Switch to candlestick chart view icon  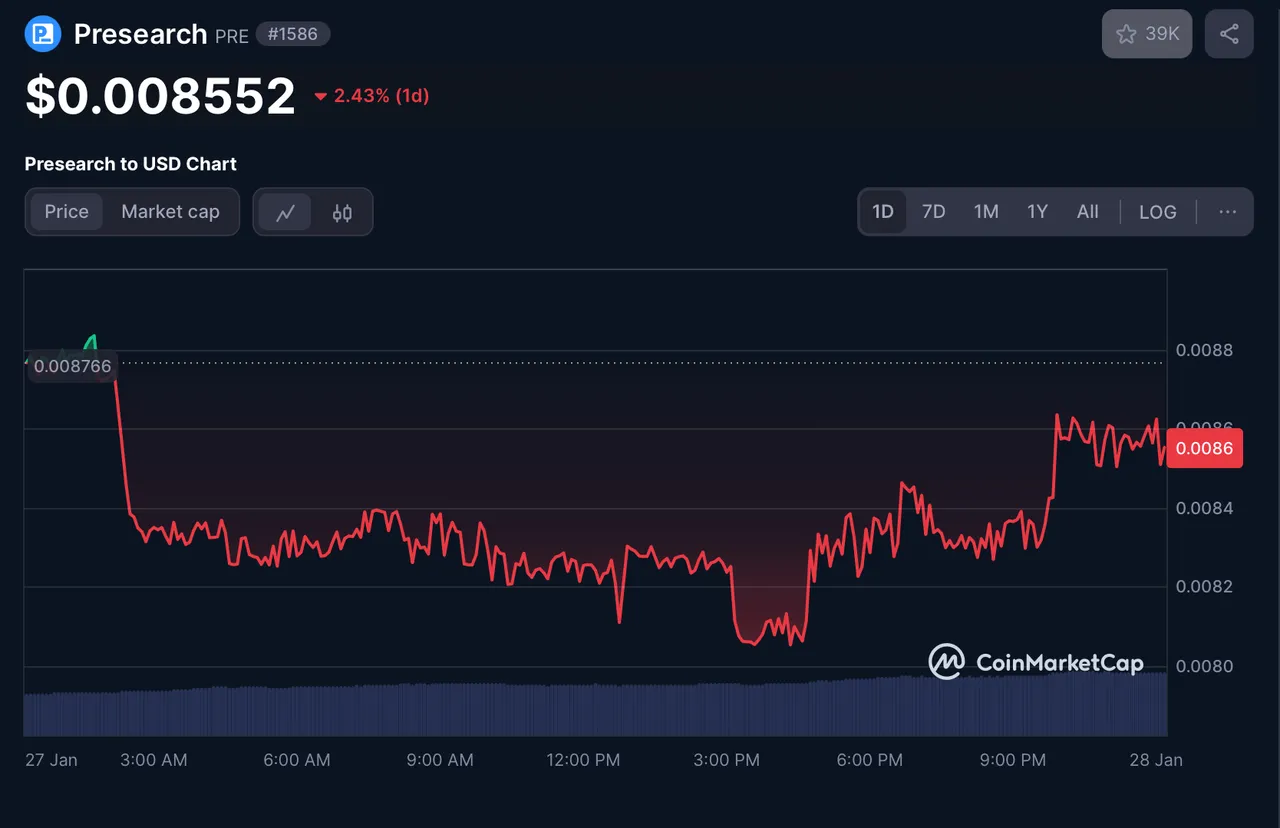point(342,212)
